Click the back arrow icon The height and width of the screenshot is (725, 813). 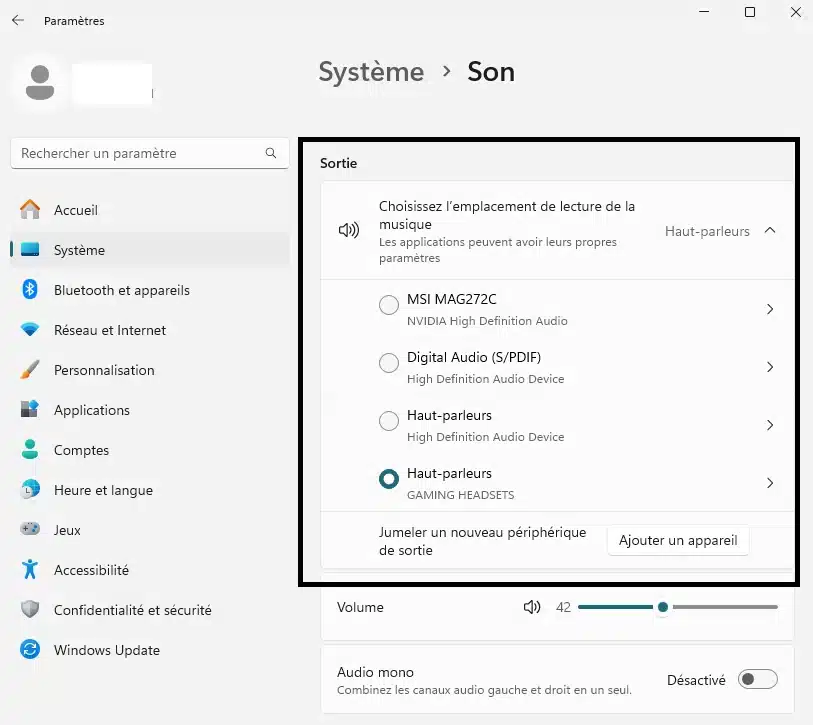18,20
